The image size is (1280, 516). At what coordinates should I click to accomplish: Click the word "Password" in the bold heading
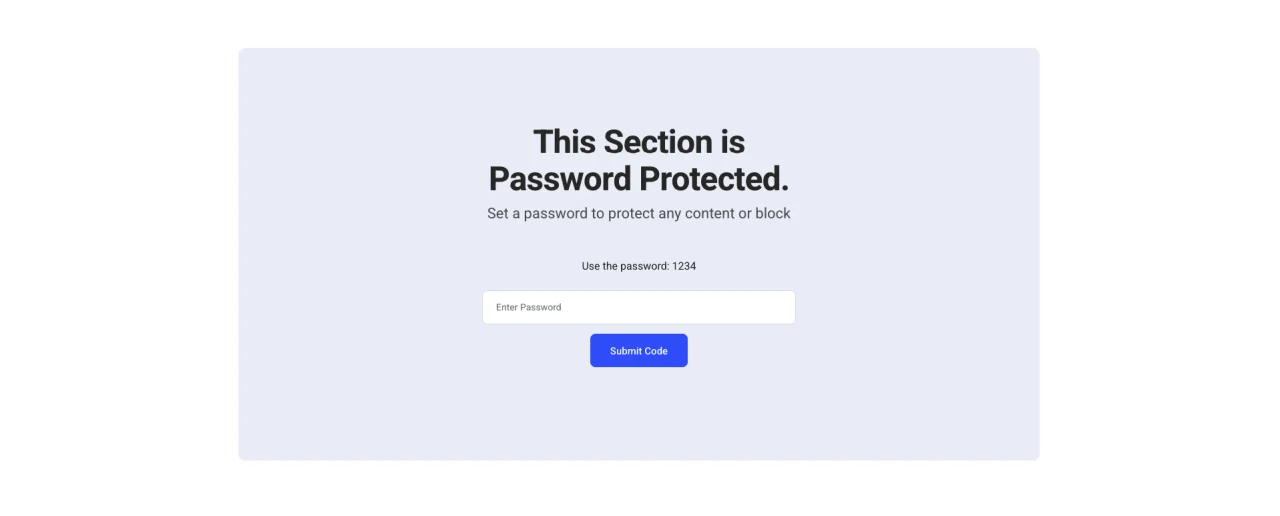coord(559,179)
